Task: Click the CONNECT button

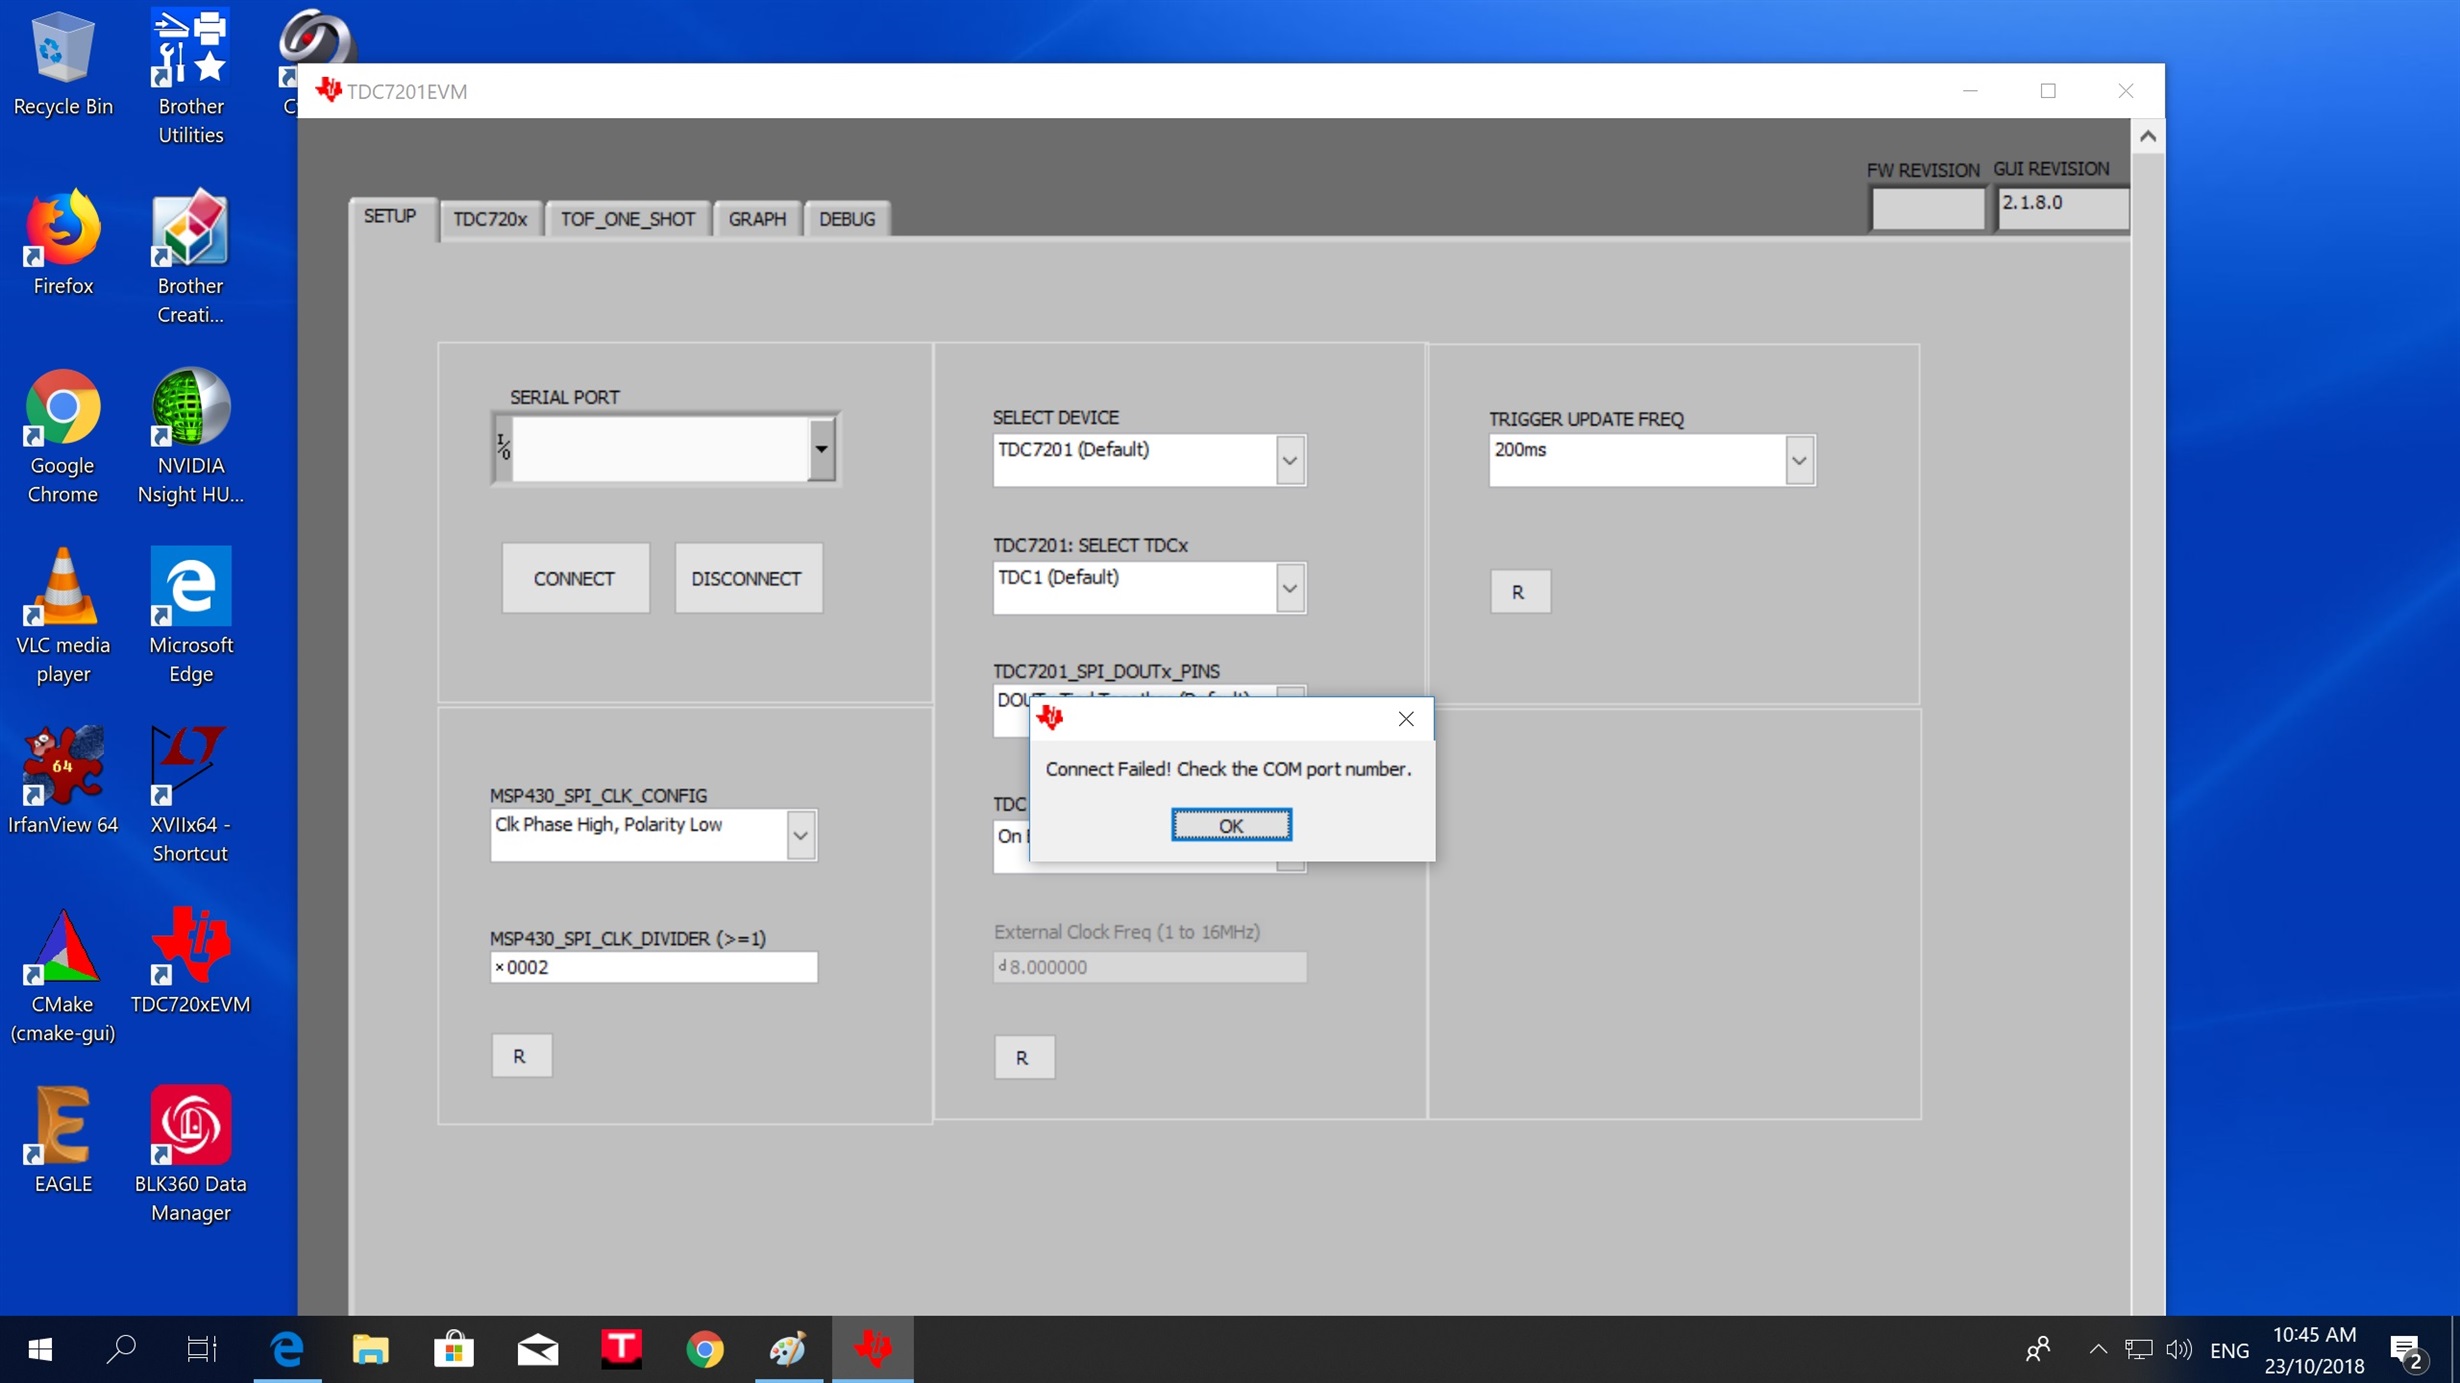Action: point(574,579)
